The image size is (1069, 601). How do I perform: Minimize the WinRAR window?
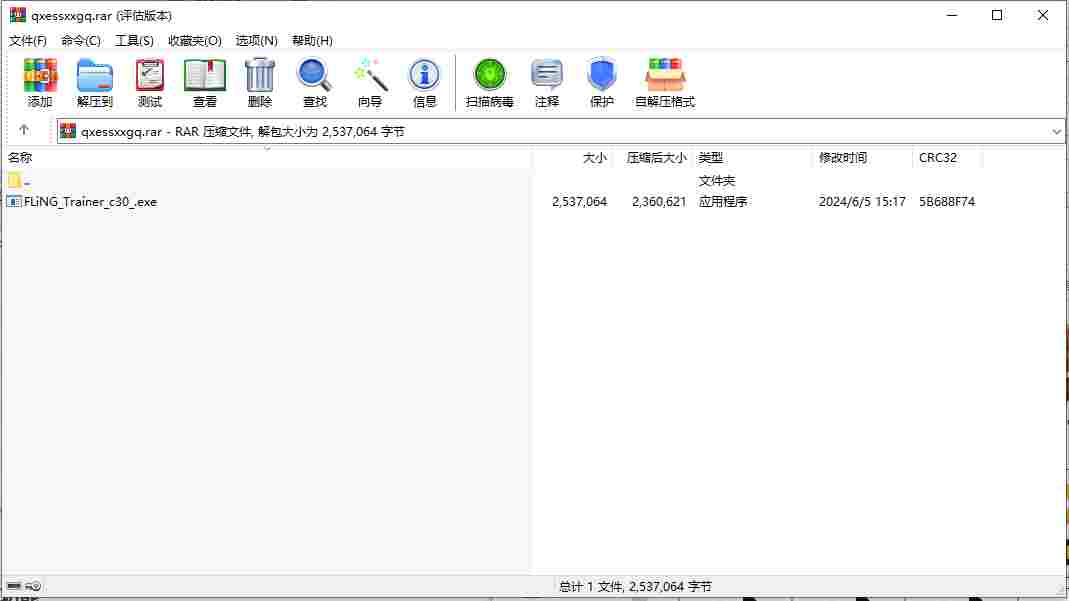[x=952, y=15]
